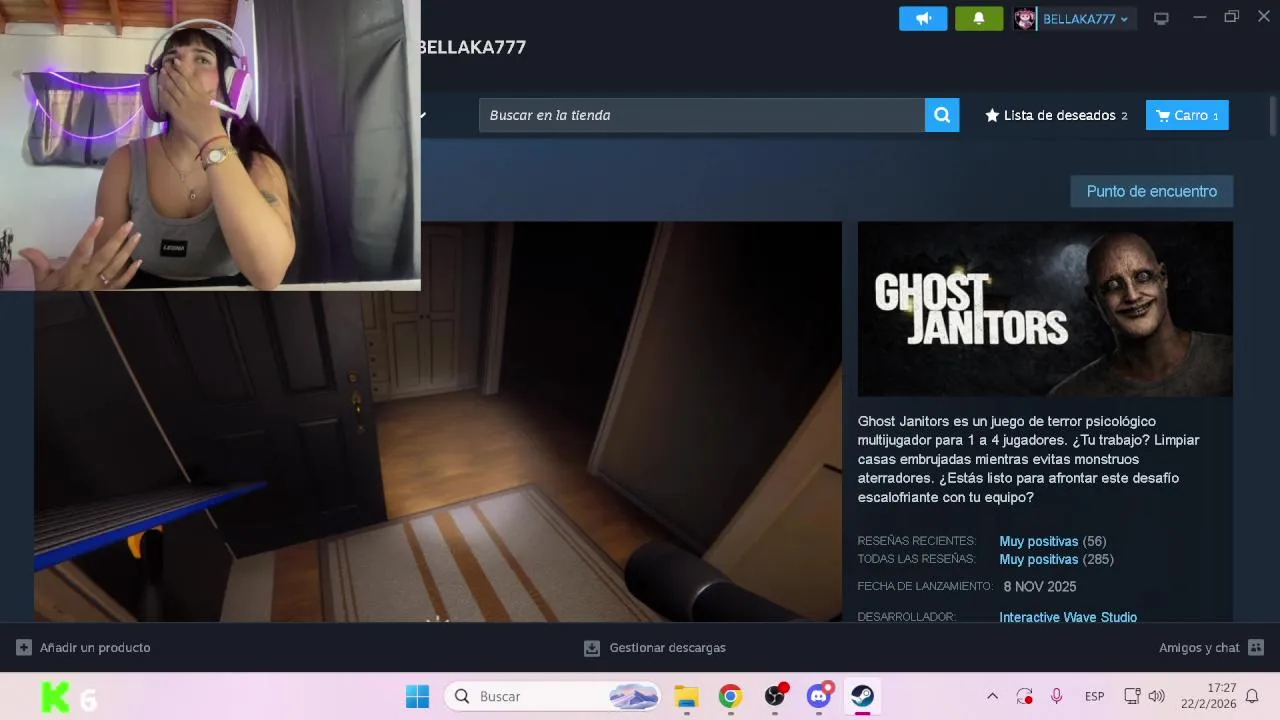
Task: Click the store search magnifier button
Action: [x=942, y=115]
